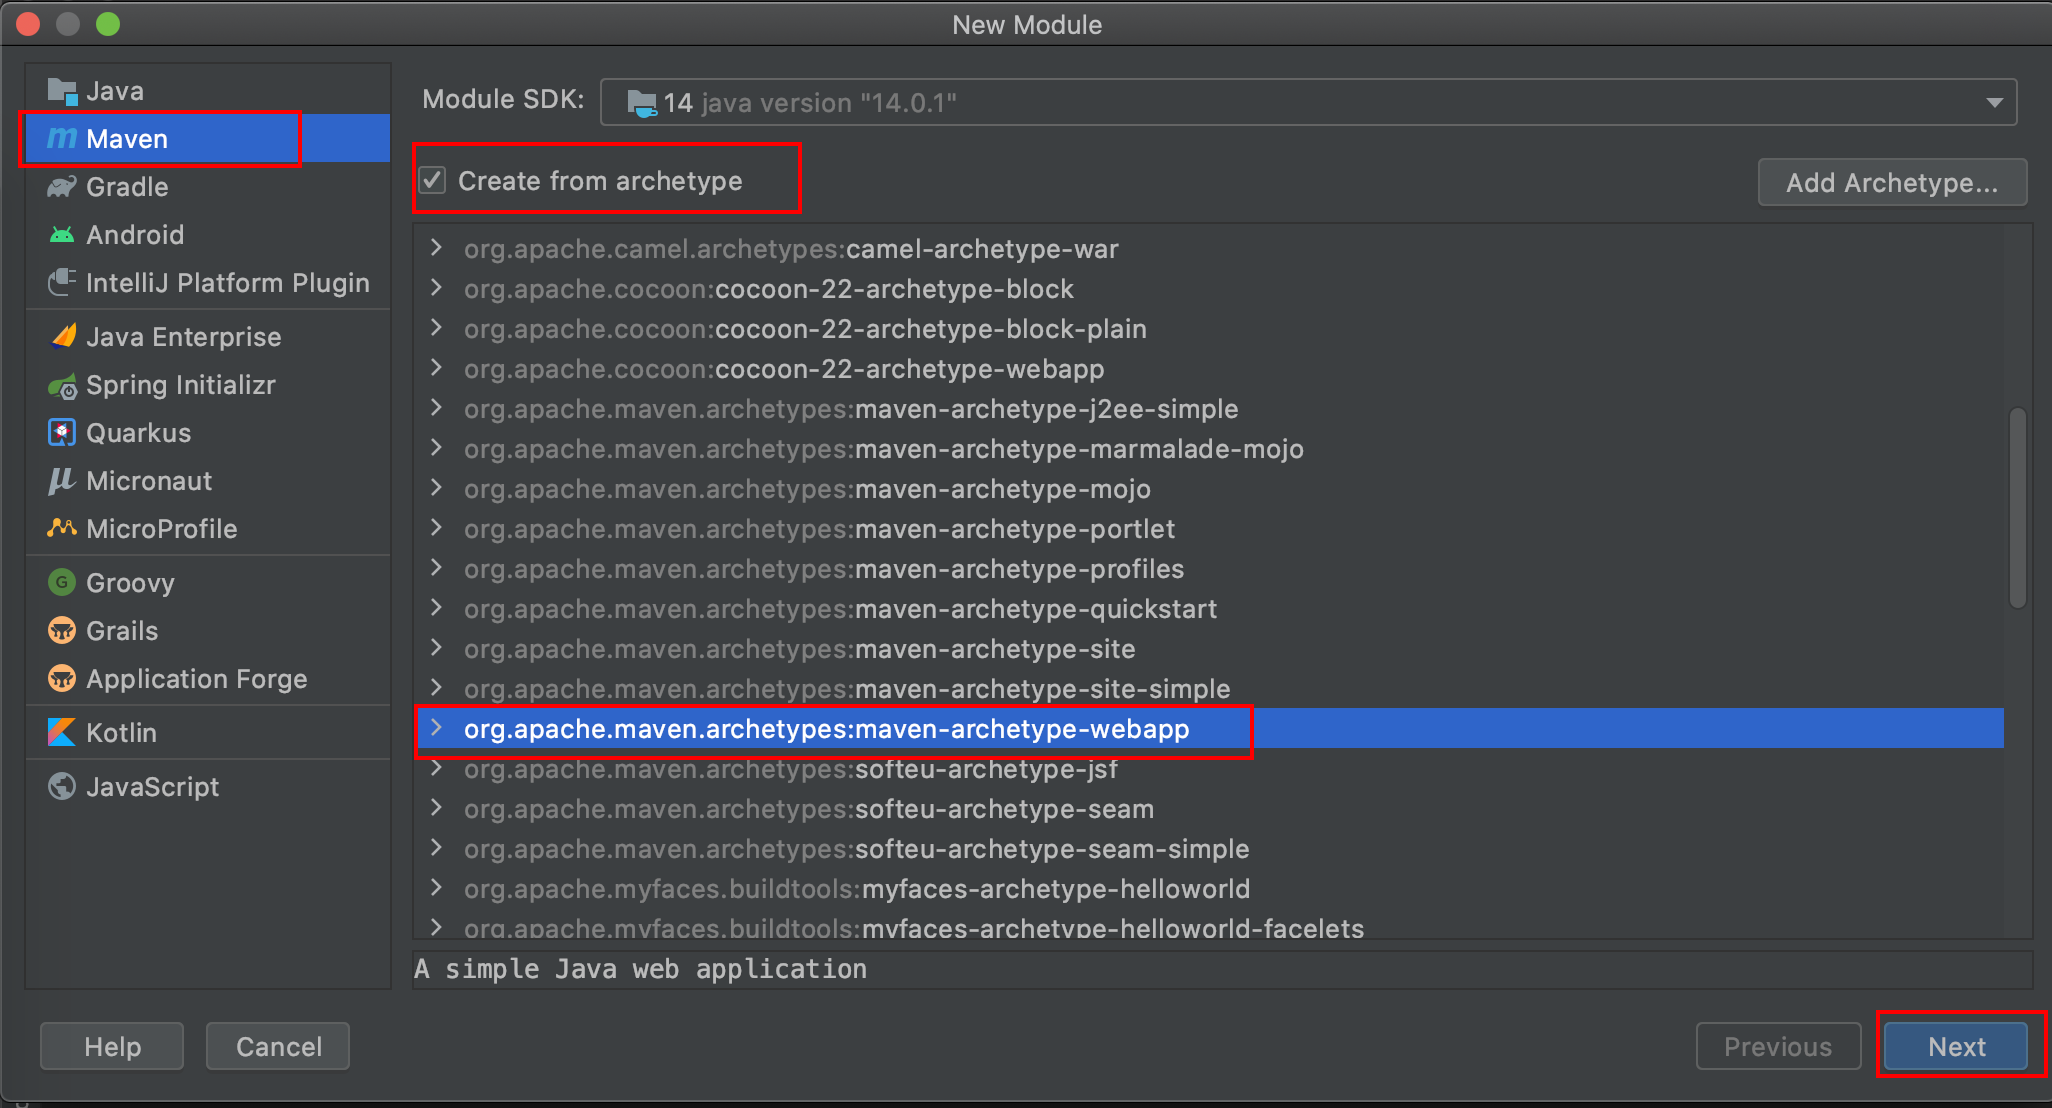Select JavaScript module type
Viewport: 2052px width, 1108px height.
[x=208, y=786]
